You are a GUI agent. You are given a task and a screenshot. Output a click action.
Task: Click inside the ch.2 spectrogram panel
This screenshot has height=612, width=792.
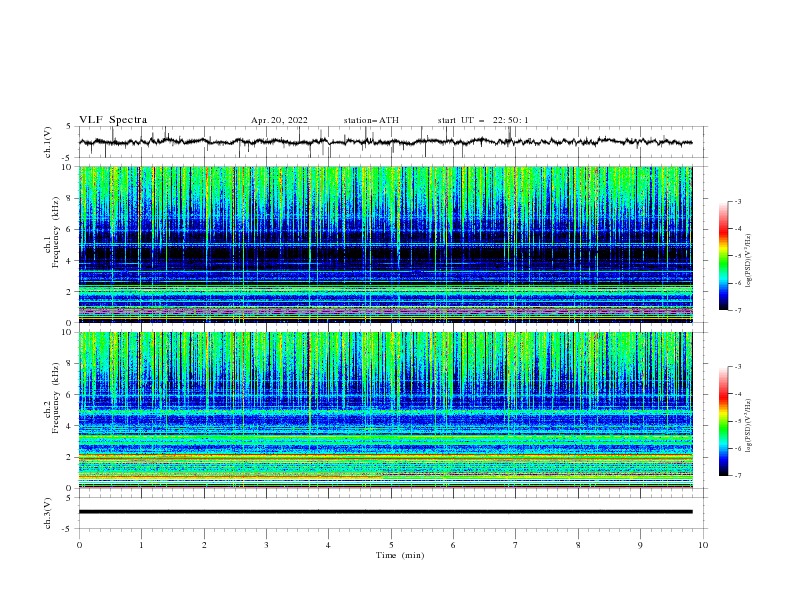tap(385, 410)
